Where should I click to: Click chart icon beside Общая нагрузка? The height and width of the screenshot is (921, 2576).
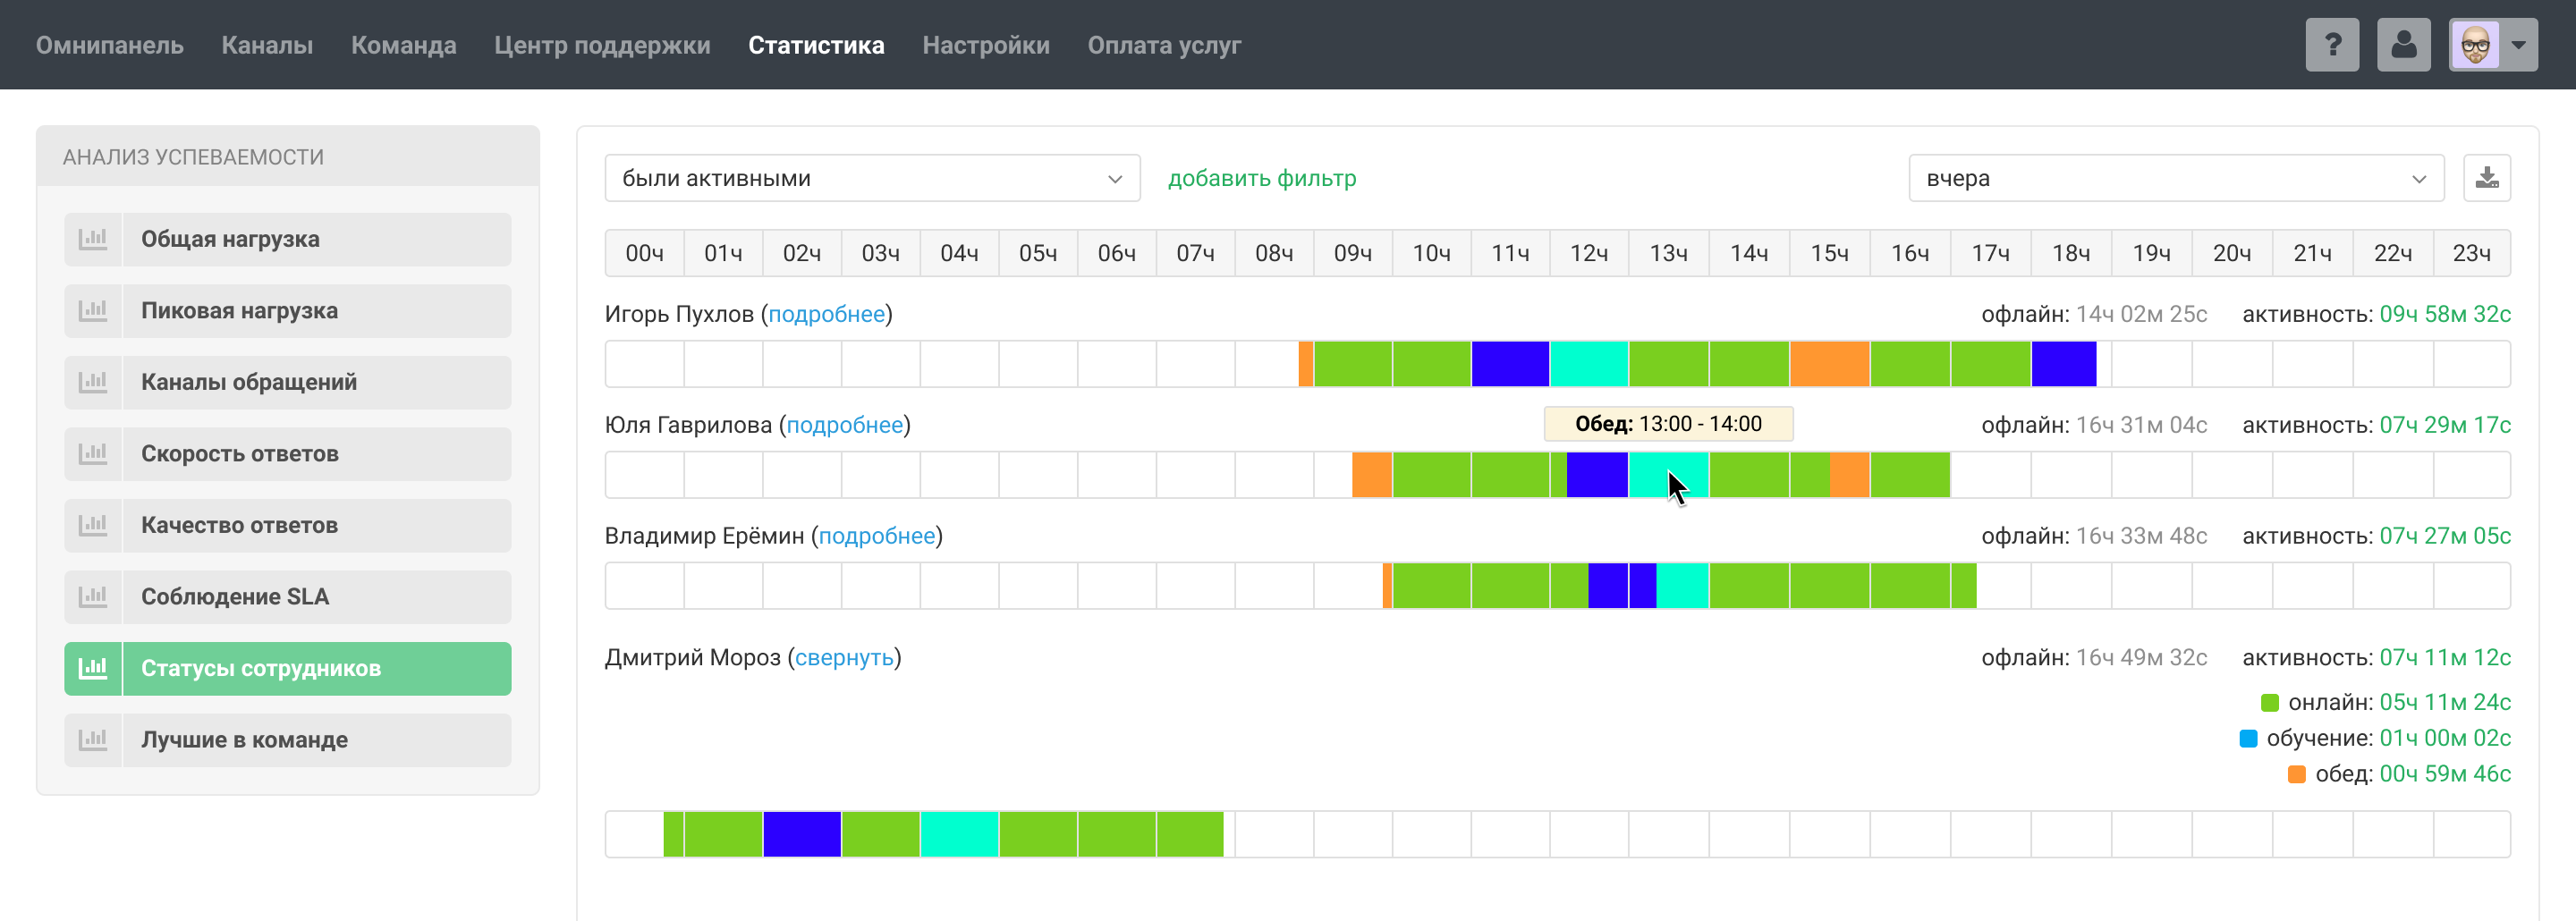[x=93, y=239]
